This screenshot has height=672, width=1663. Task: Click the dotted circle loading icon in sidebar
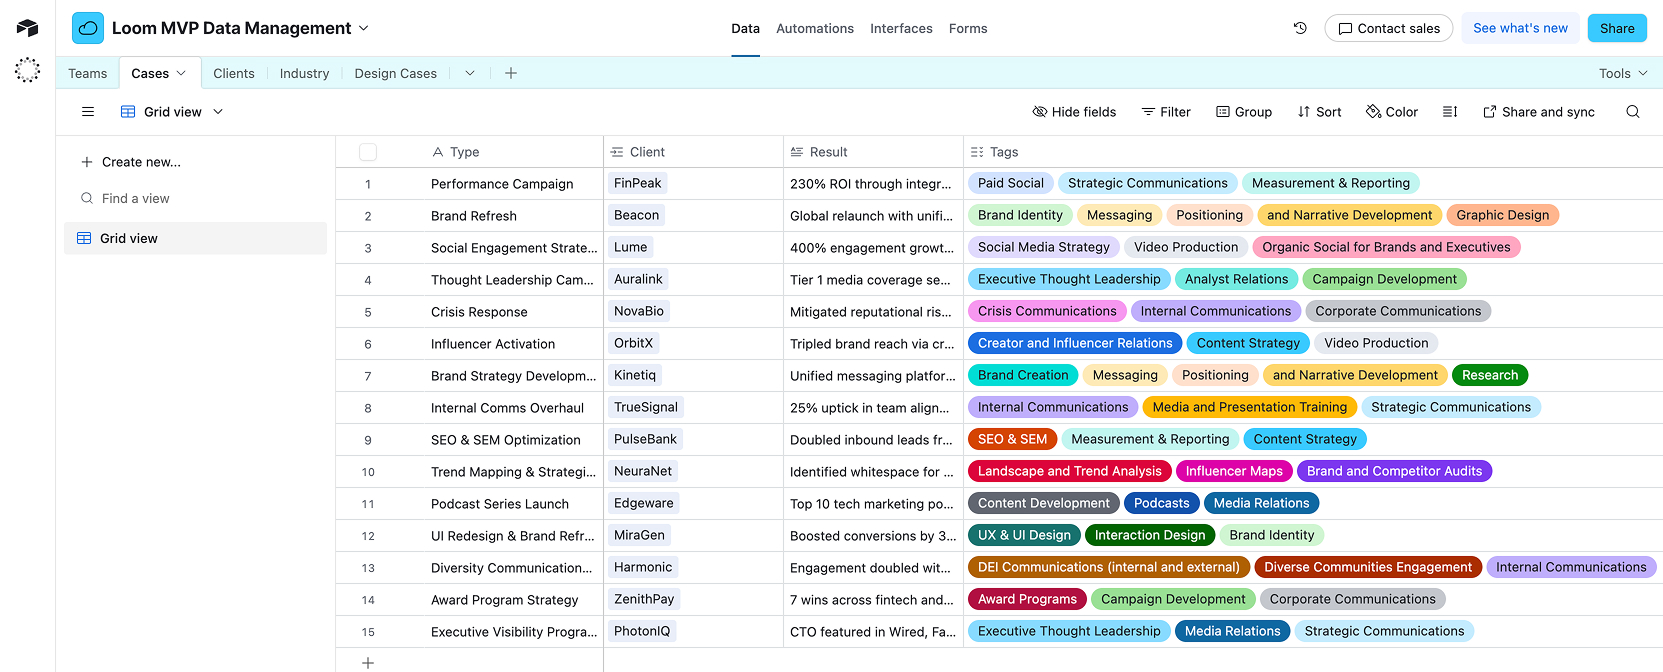click(27, 70)
